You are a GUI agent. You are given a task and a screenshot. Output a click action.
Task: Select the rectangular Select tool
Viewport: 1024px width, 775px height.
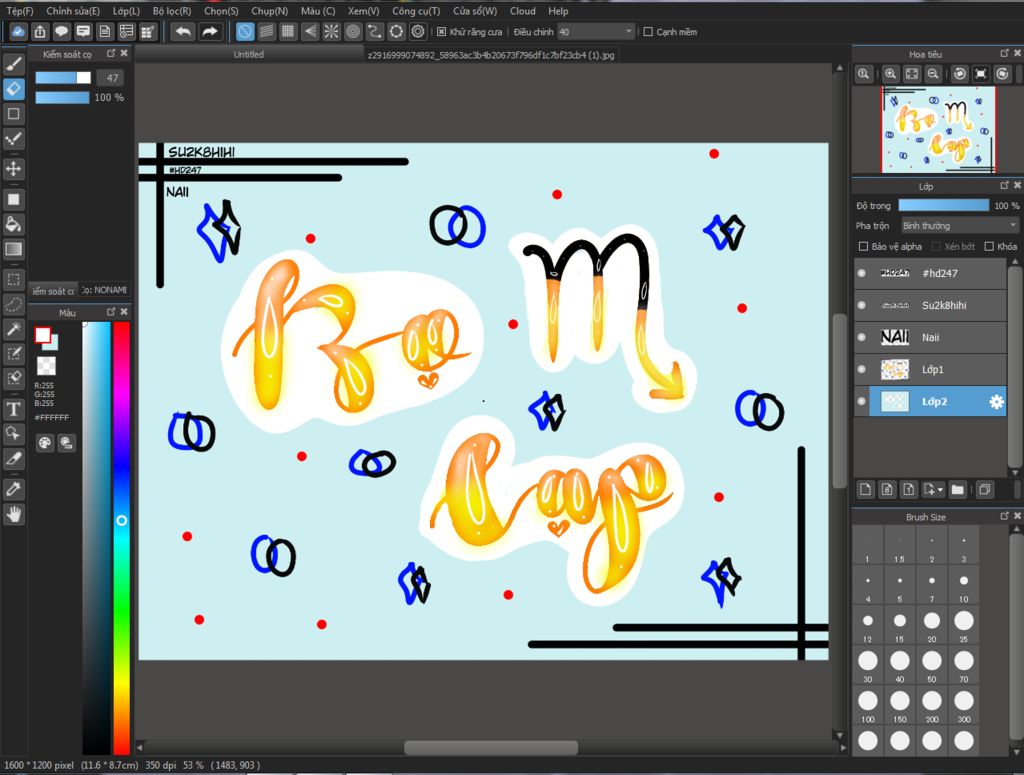(x=14, y=279)
